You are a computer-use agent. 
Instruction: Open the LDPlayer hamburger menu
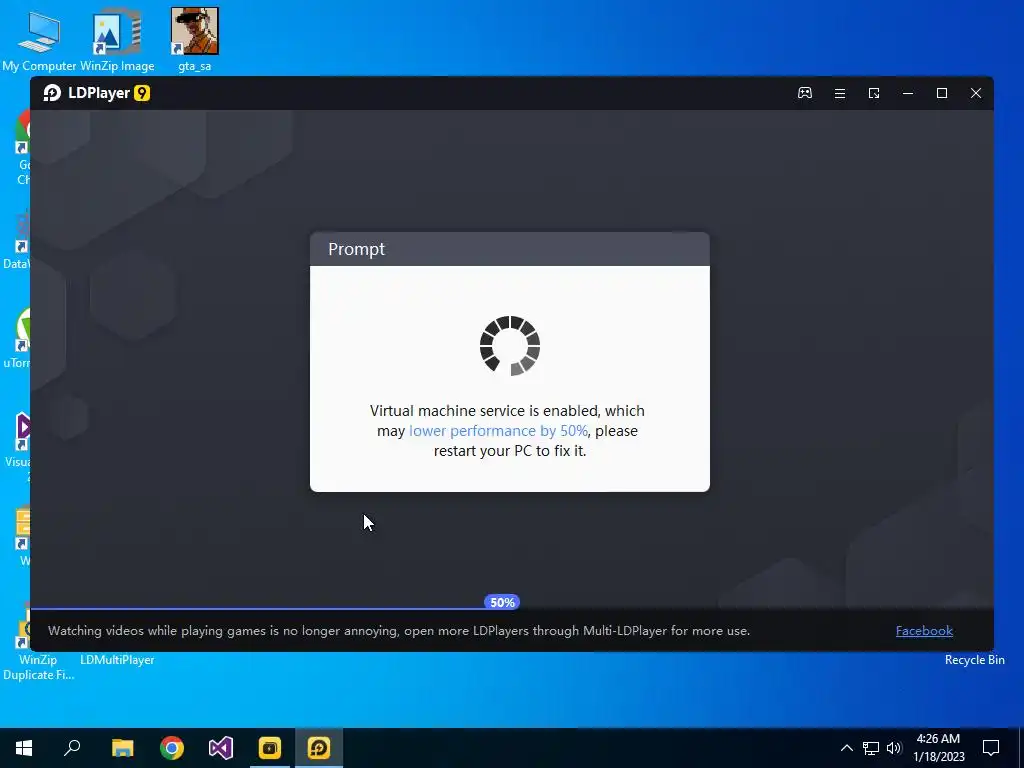pyautogui.click(x=840, y=93)
